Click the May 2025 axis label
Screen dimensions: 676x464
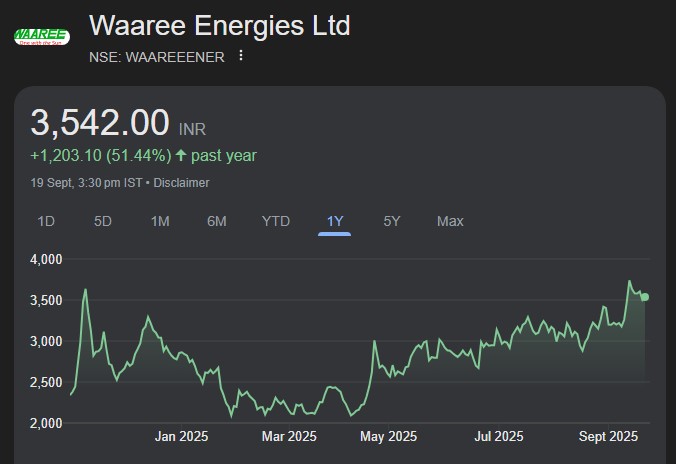388,436
